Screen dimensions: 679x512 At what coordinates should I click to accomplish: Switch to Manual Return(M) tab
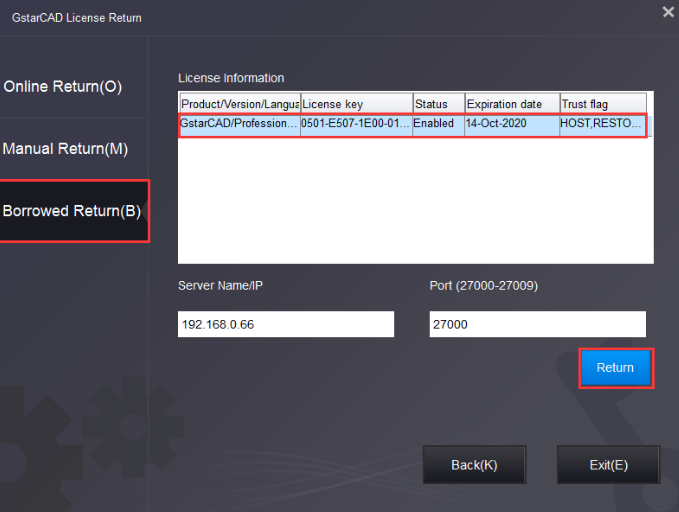click(74, 149)
